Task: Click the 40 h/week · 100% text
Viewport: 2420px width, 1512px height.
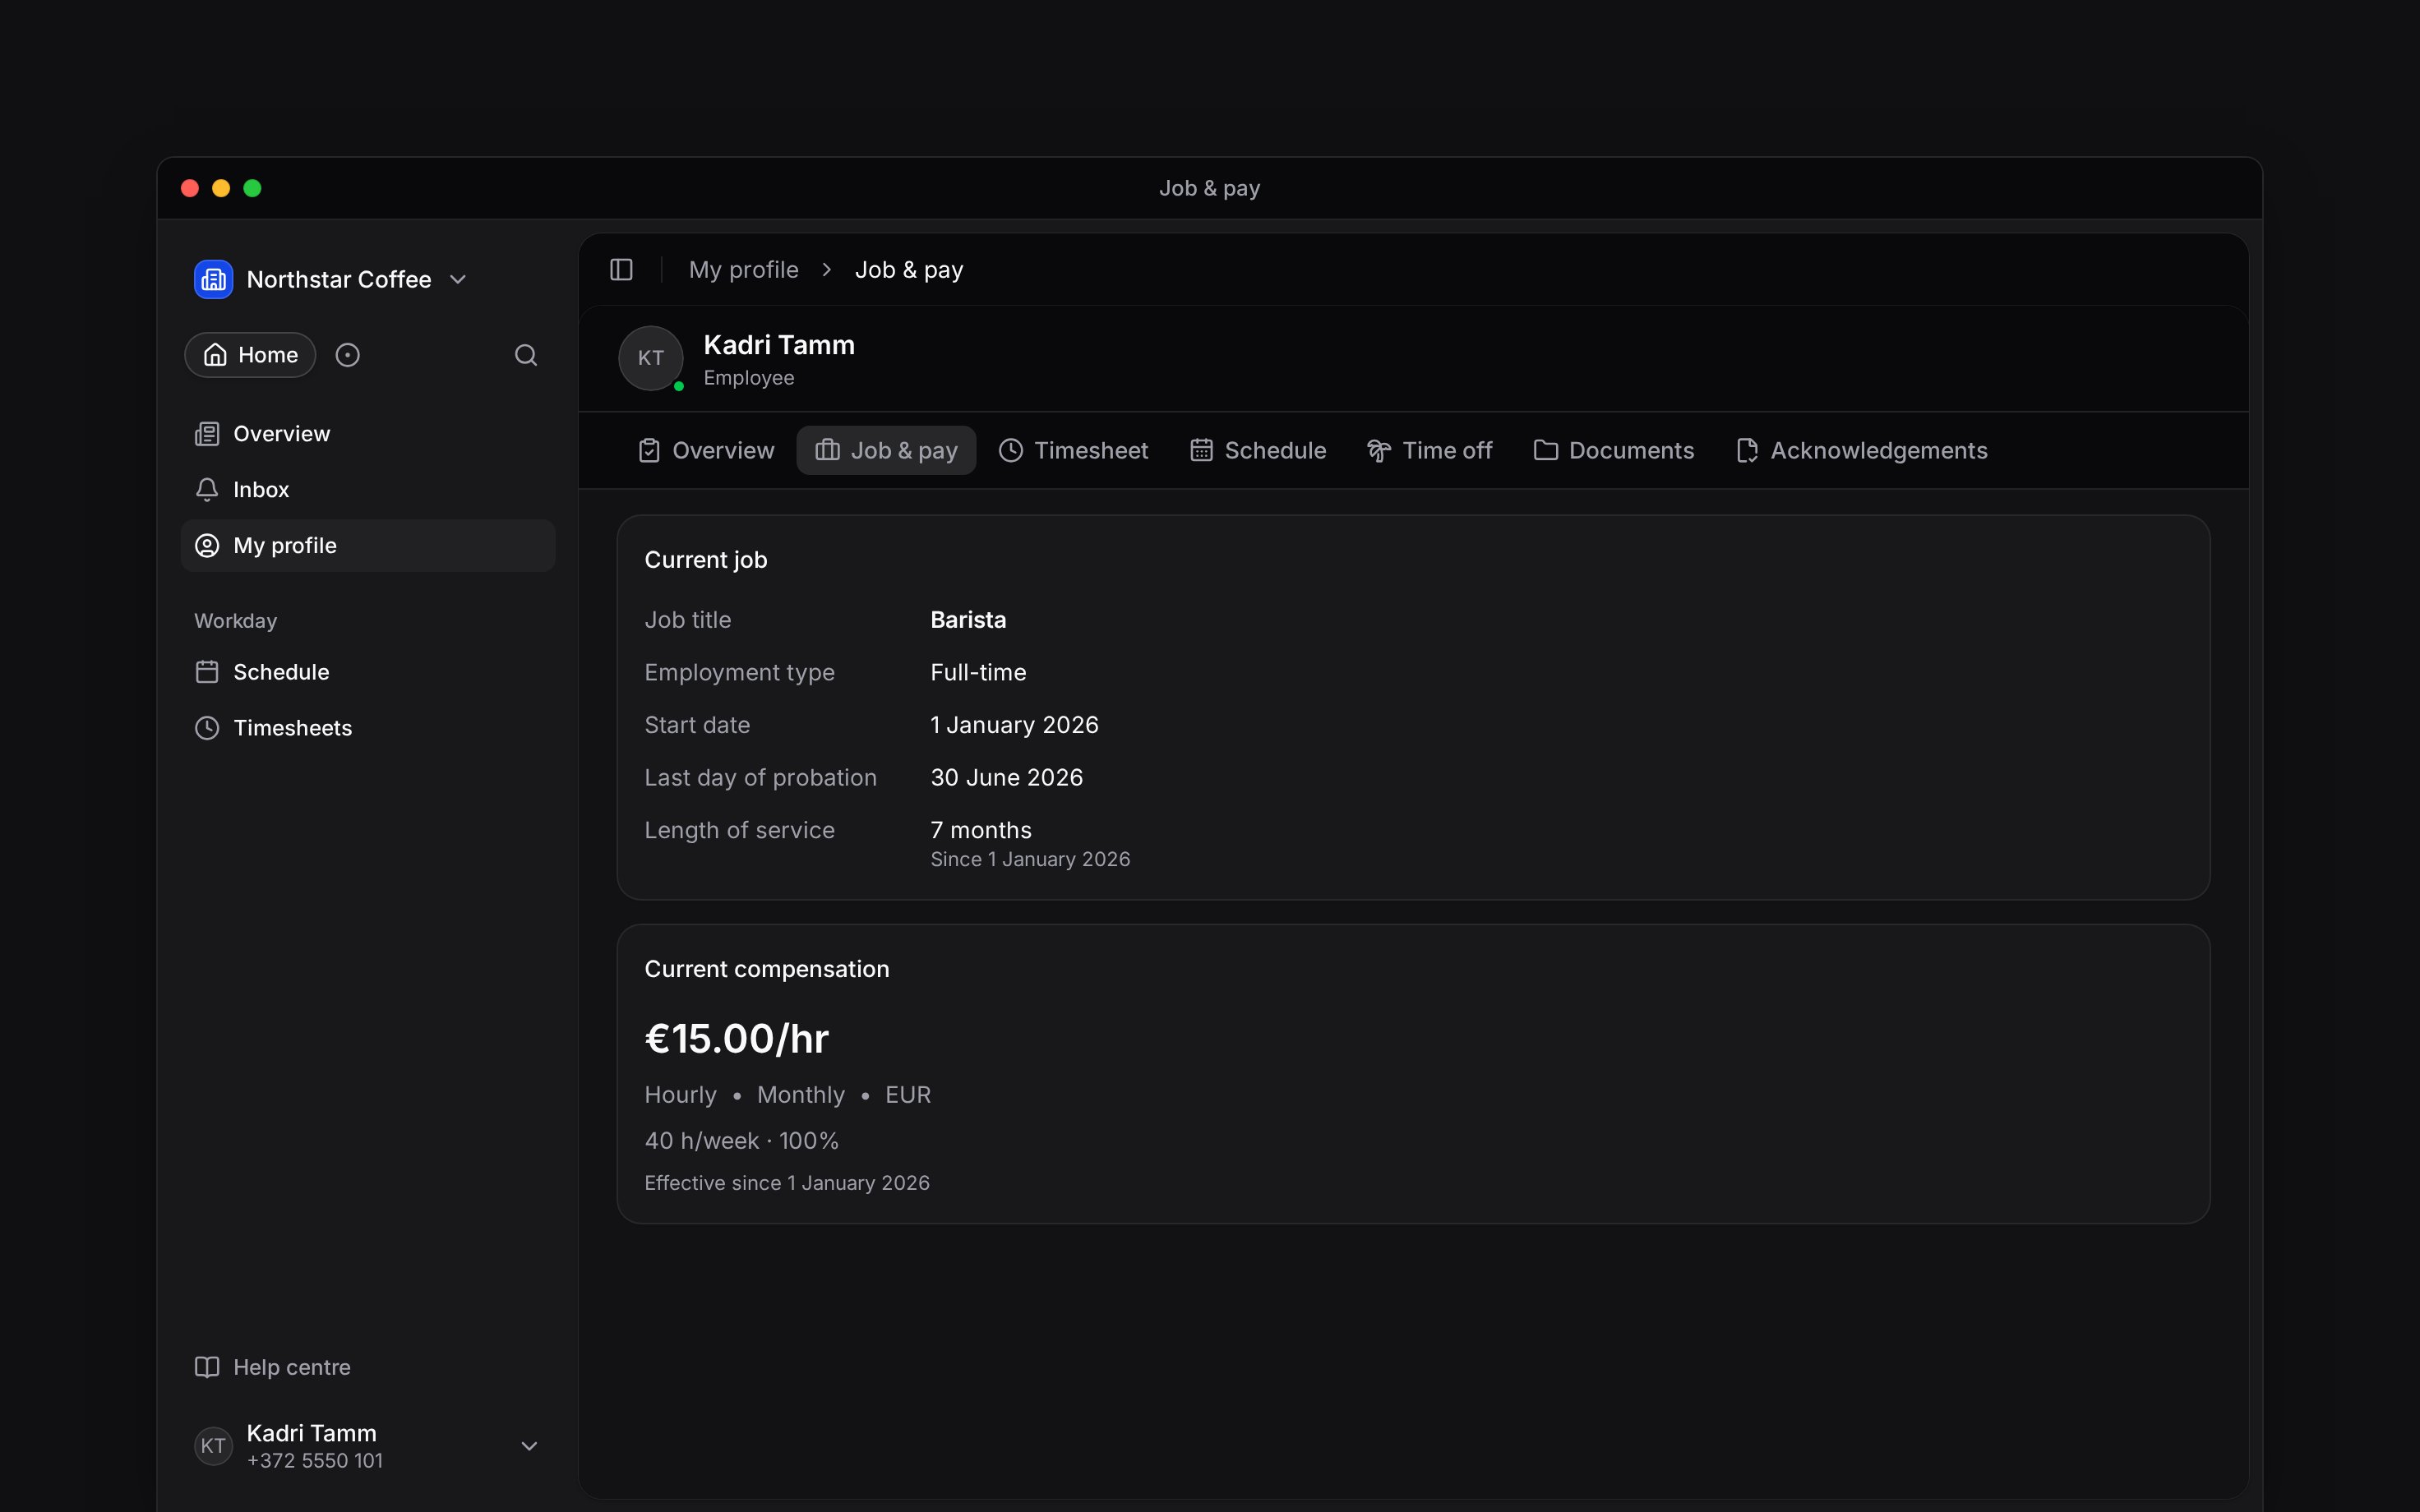Action: point(742,1141)
